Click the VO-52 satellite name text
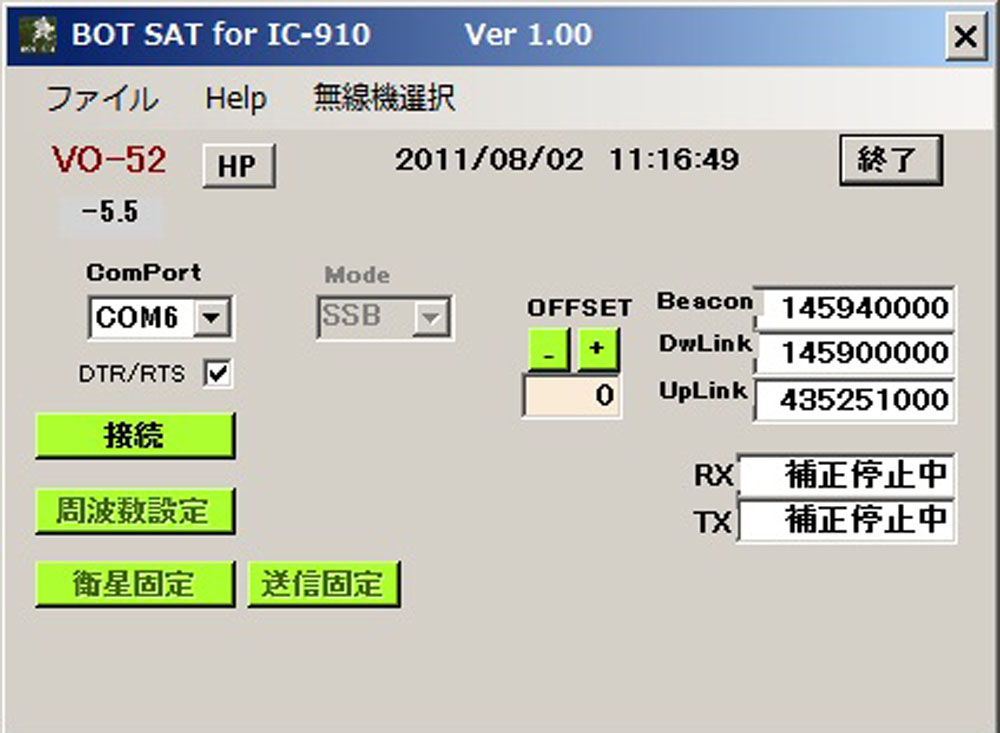The width and height of the screenshot is (1000, 733). (x=109, y=160)
